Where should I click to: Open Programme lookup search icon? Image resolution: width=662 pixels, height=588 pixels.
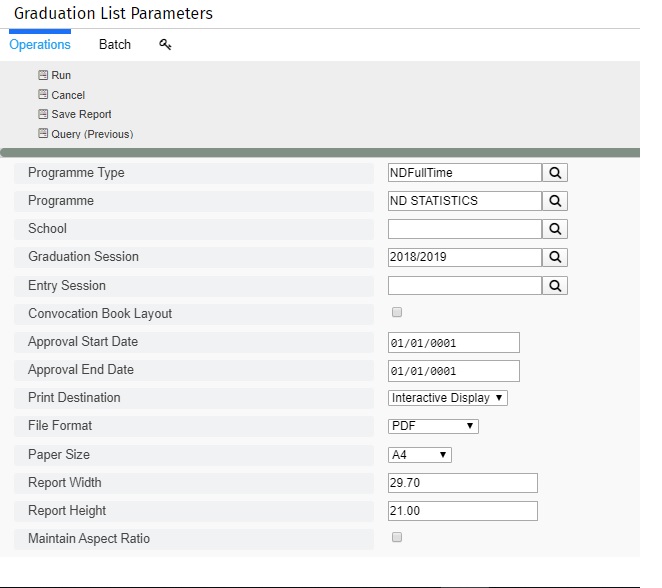point(555,201)
